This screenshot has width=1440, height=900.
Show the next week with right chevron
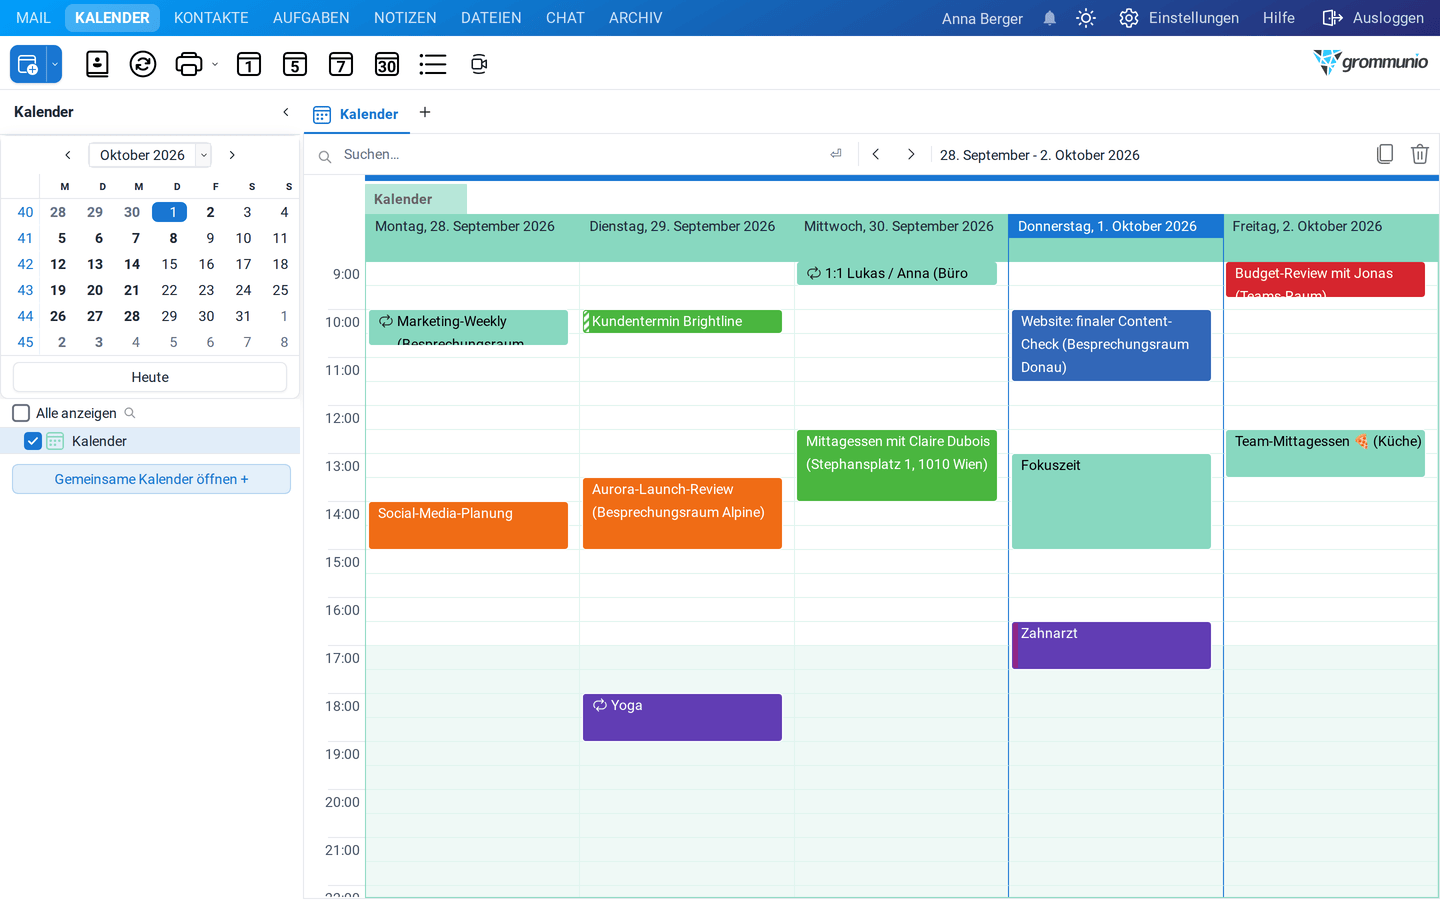(x=911, y=154)
